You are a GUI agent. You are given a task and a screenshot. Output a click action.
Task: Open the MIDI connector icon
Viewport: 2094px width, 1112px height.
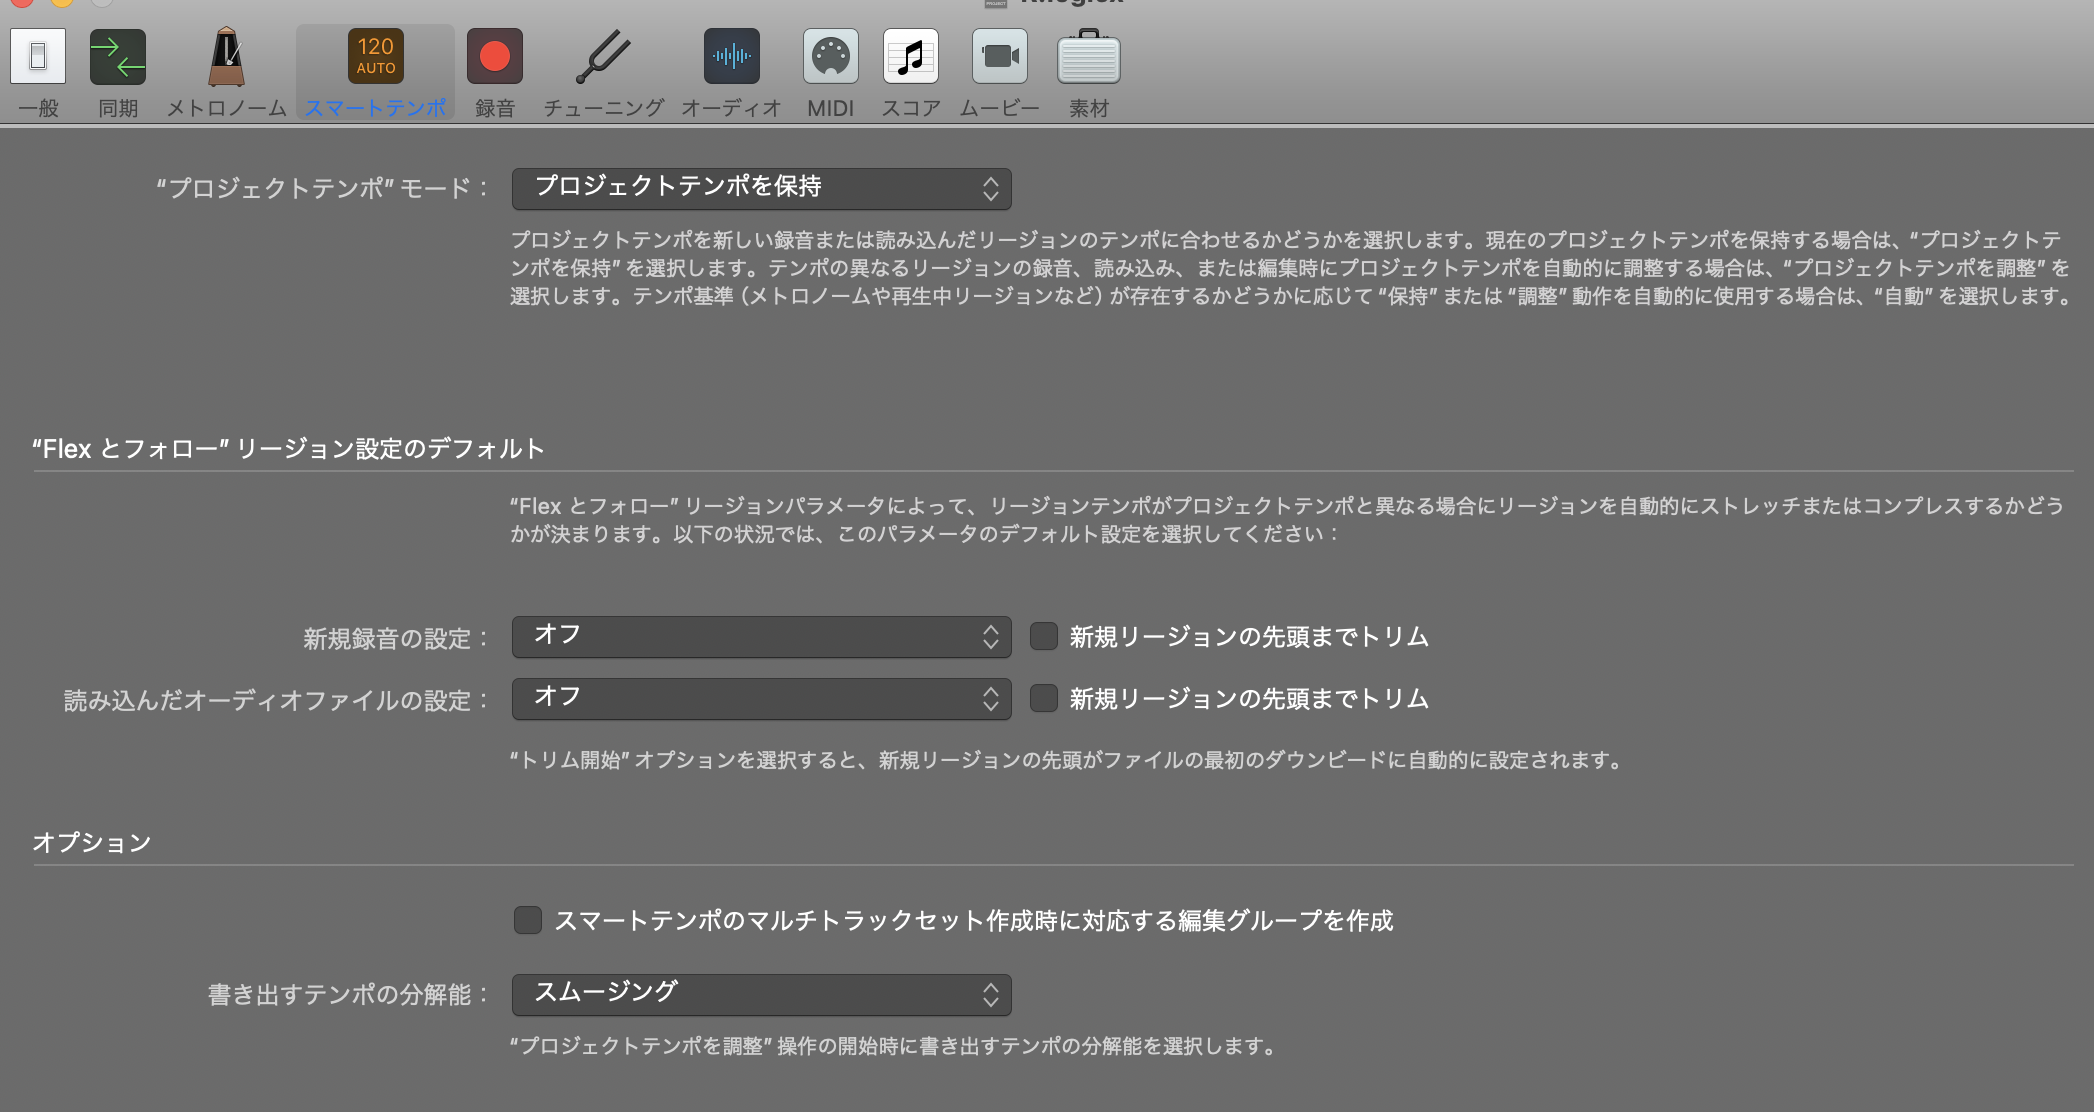click(x=830, y=57)
